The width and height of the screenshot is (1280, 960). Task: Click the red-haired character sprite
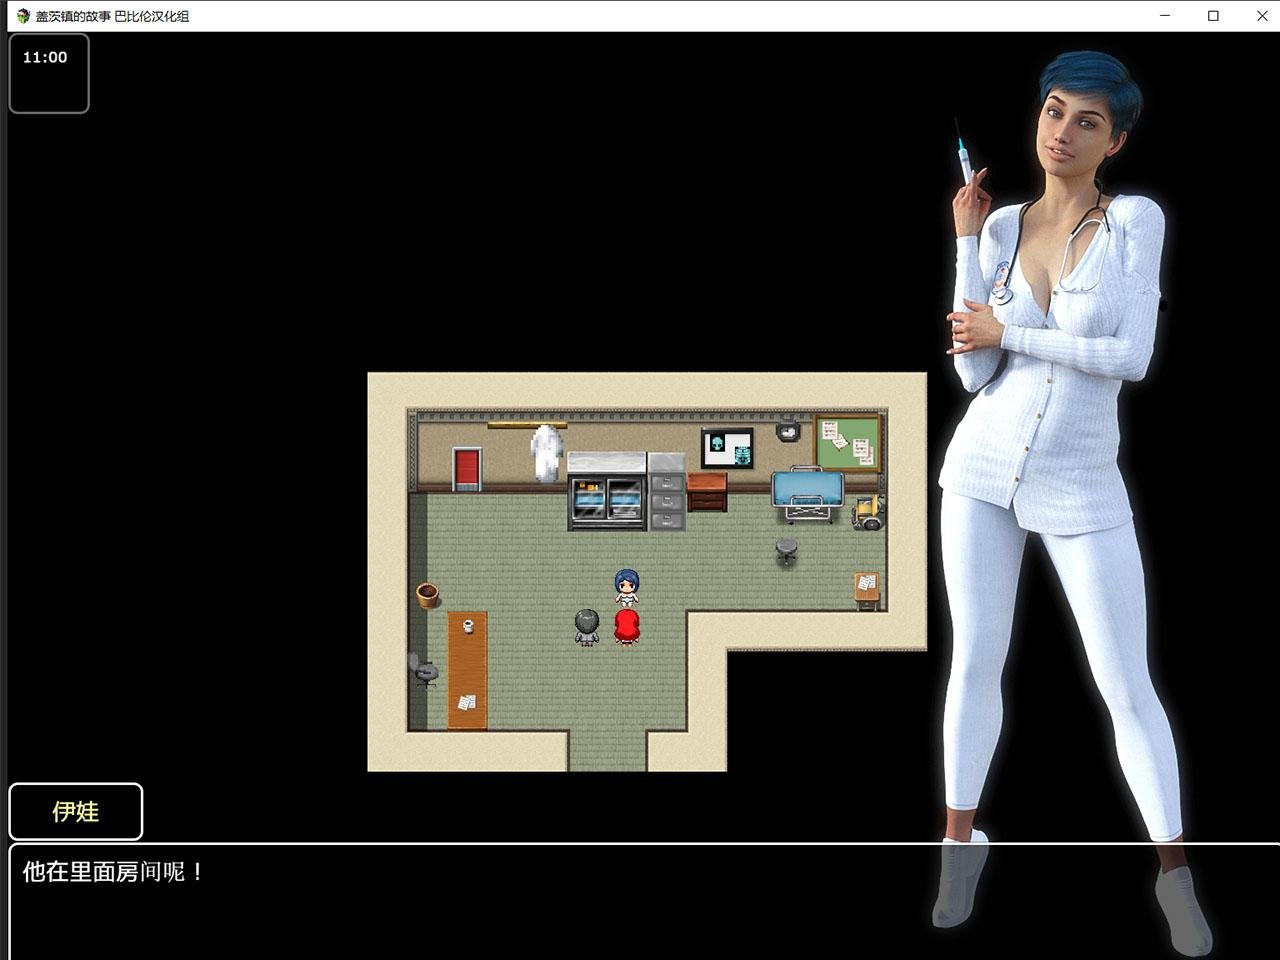point(627,627)
